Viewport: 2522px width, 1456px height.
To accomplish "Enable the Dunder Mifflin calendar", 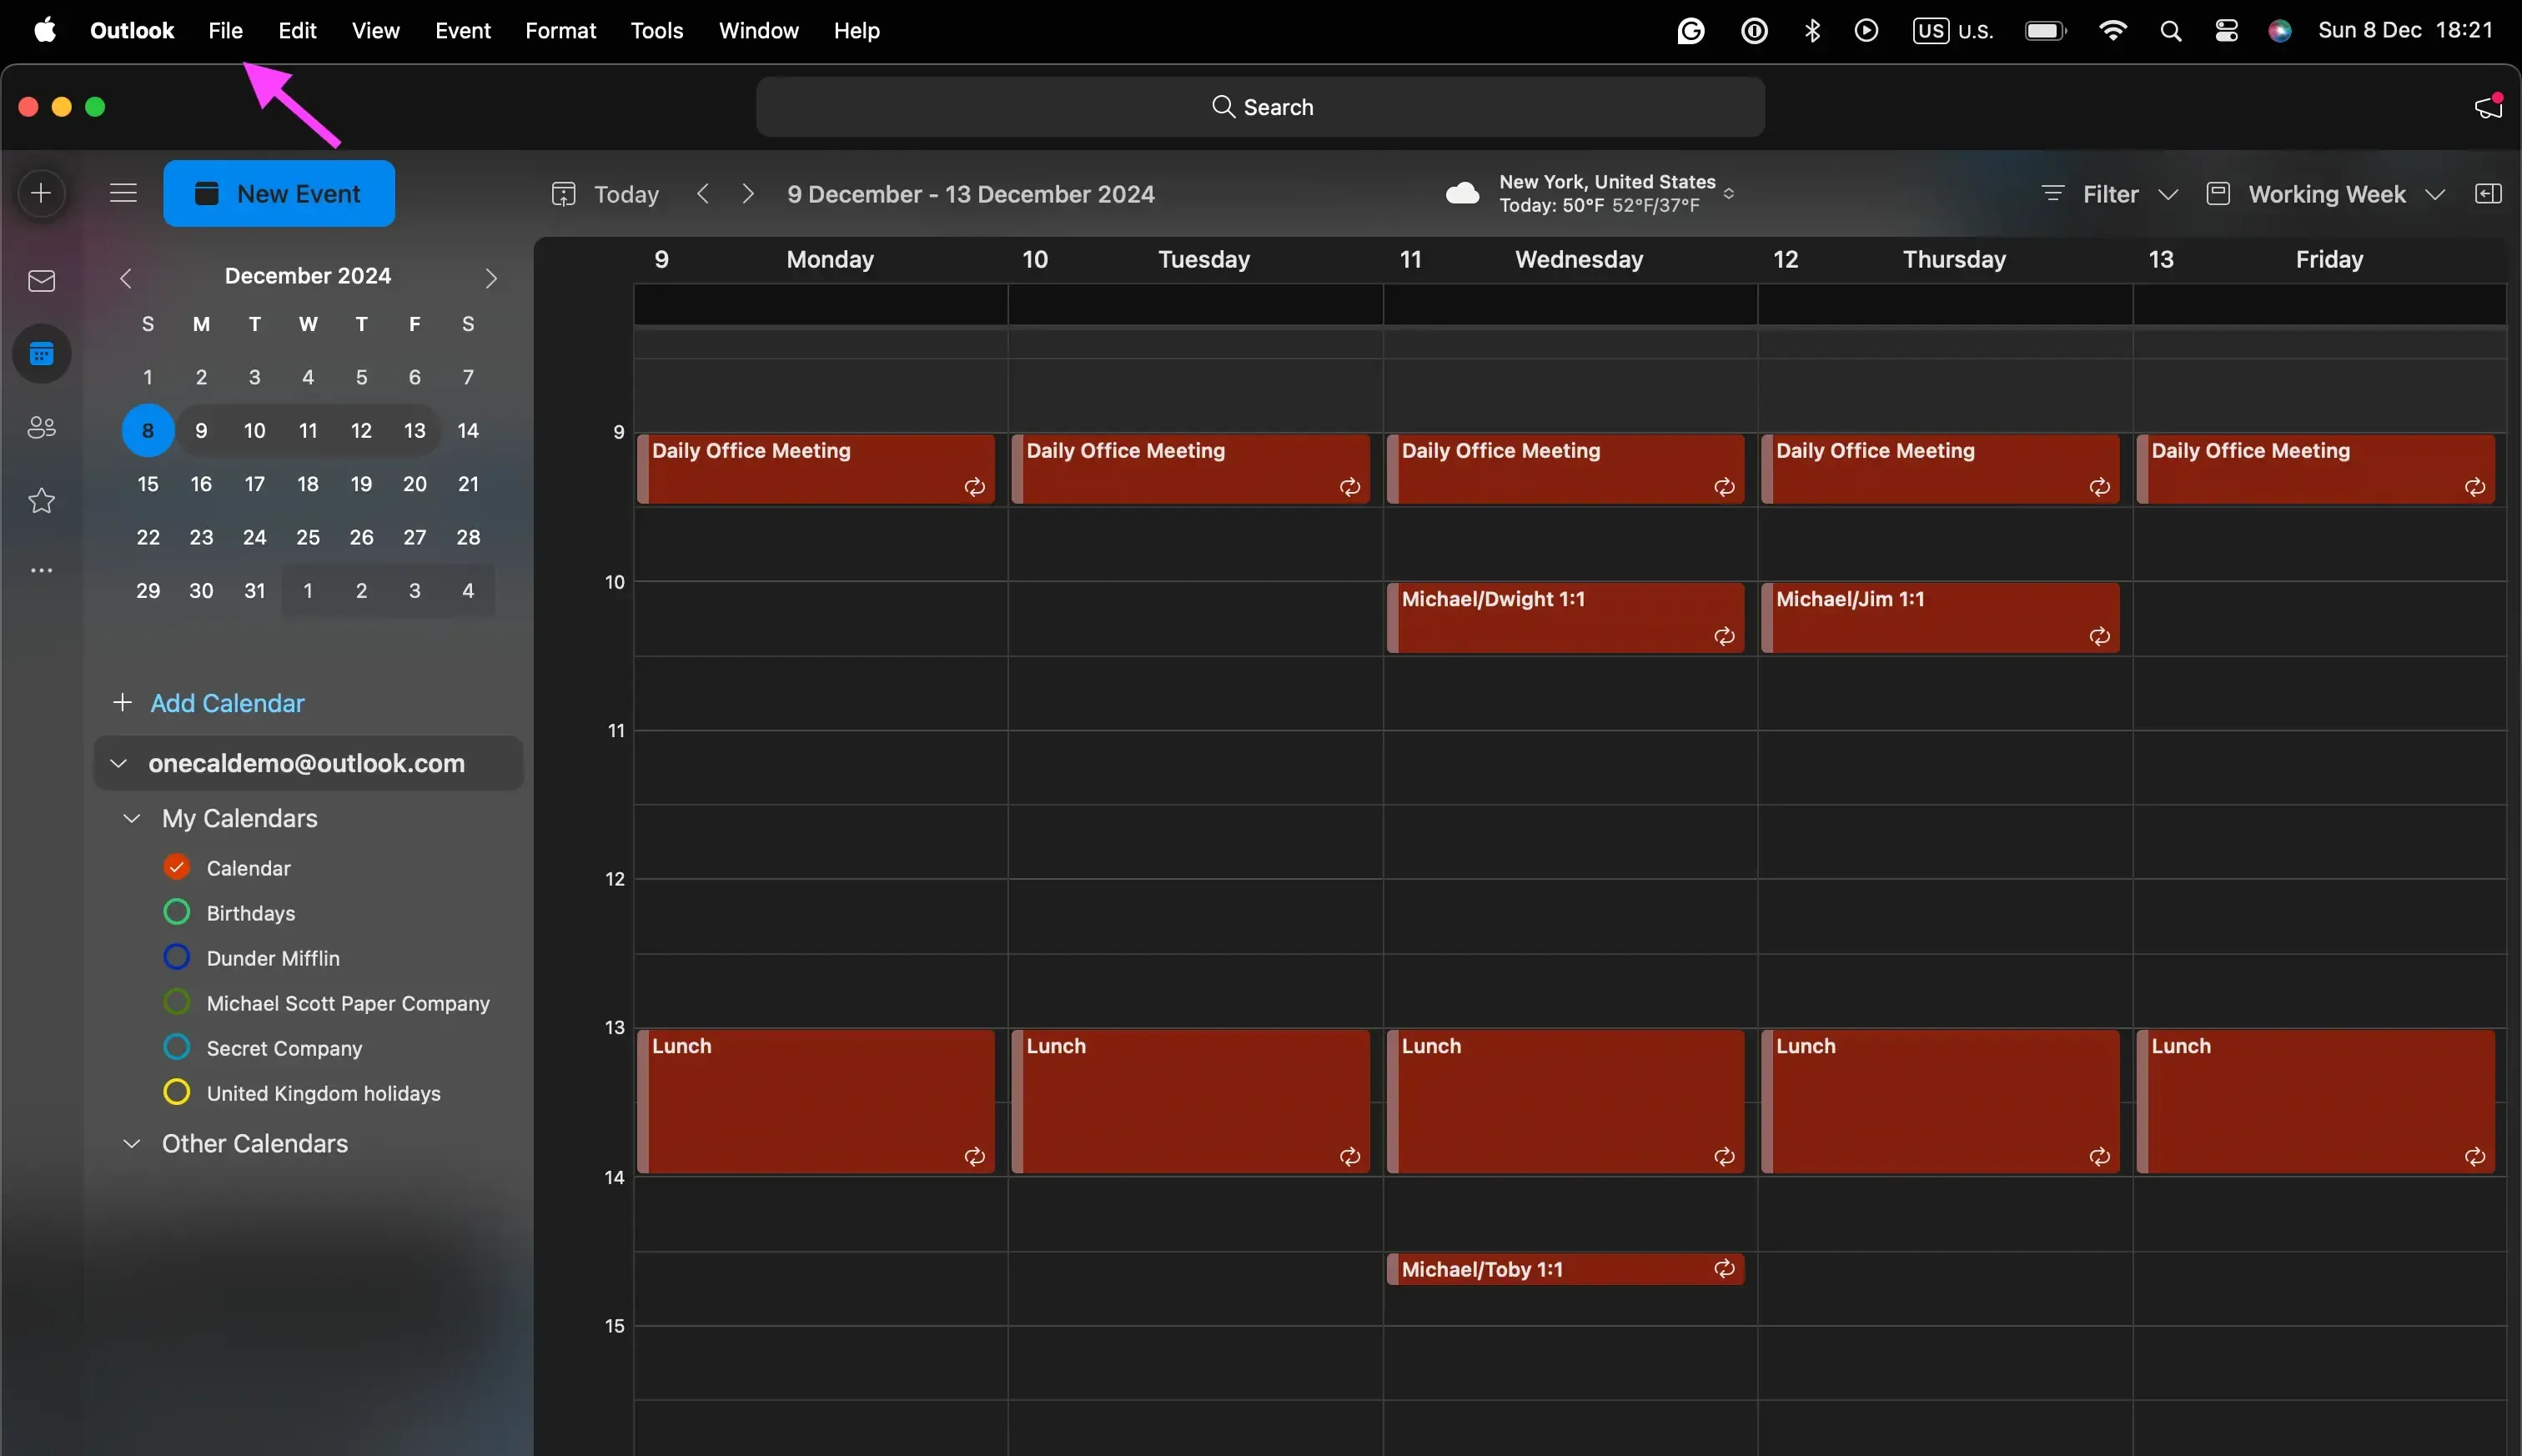I will (177, 957).
